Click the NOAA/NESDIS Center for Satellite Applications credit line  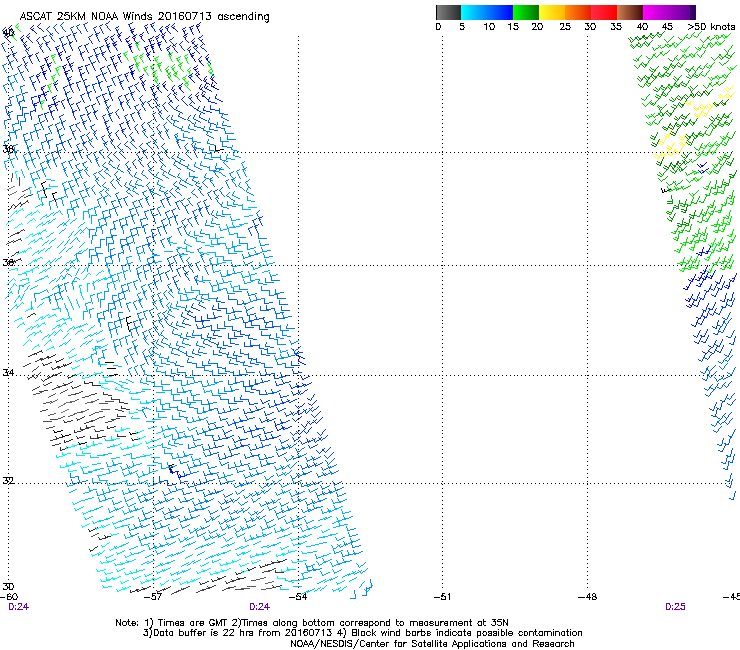pos(432,644)
